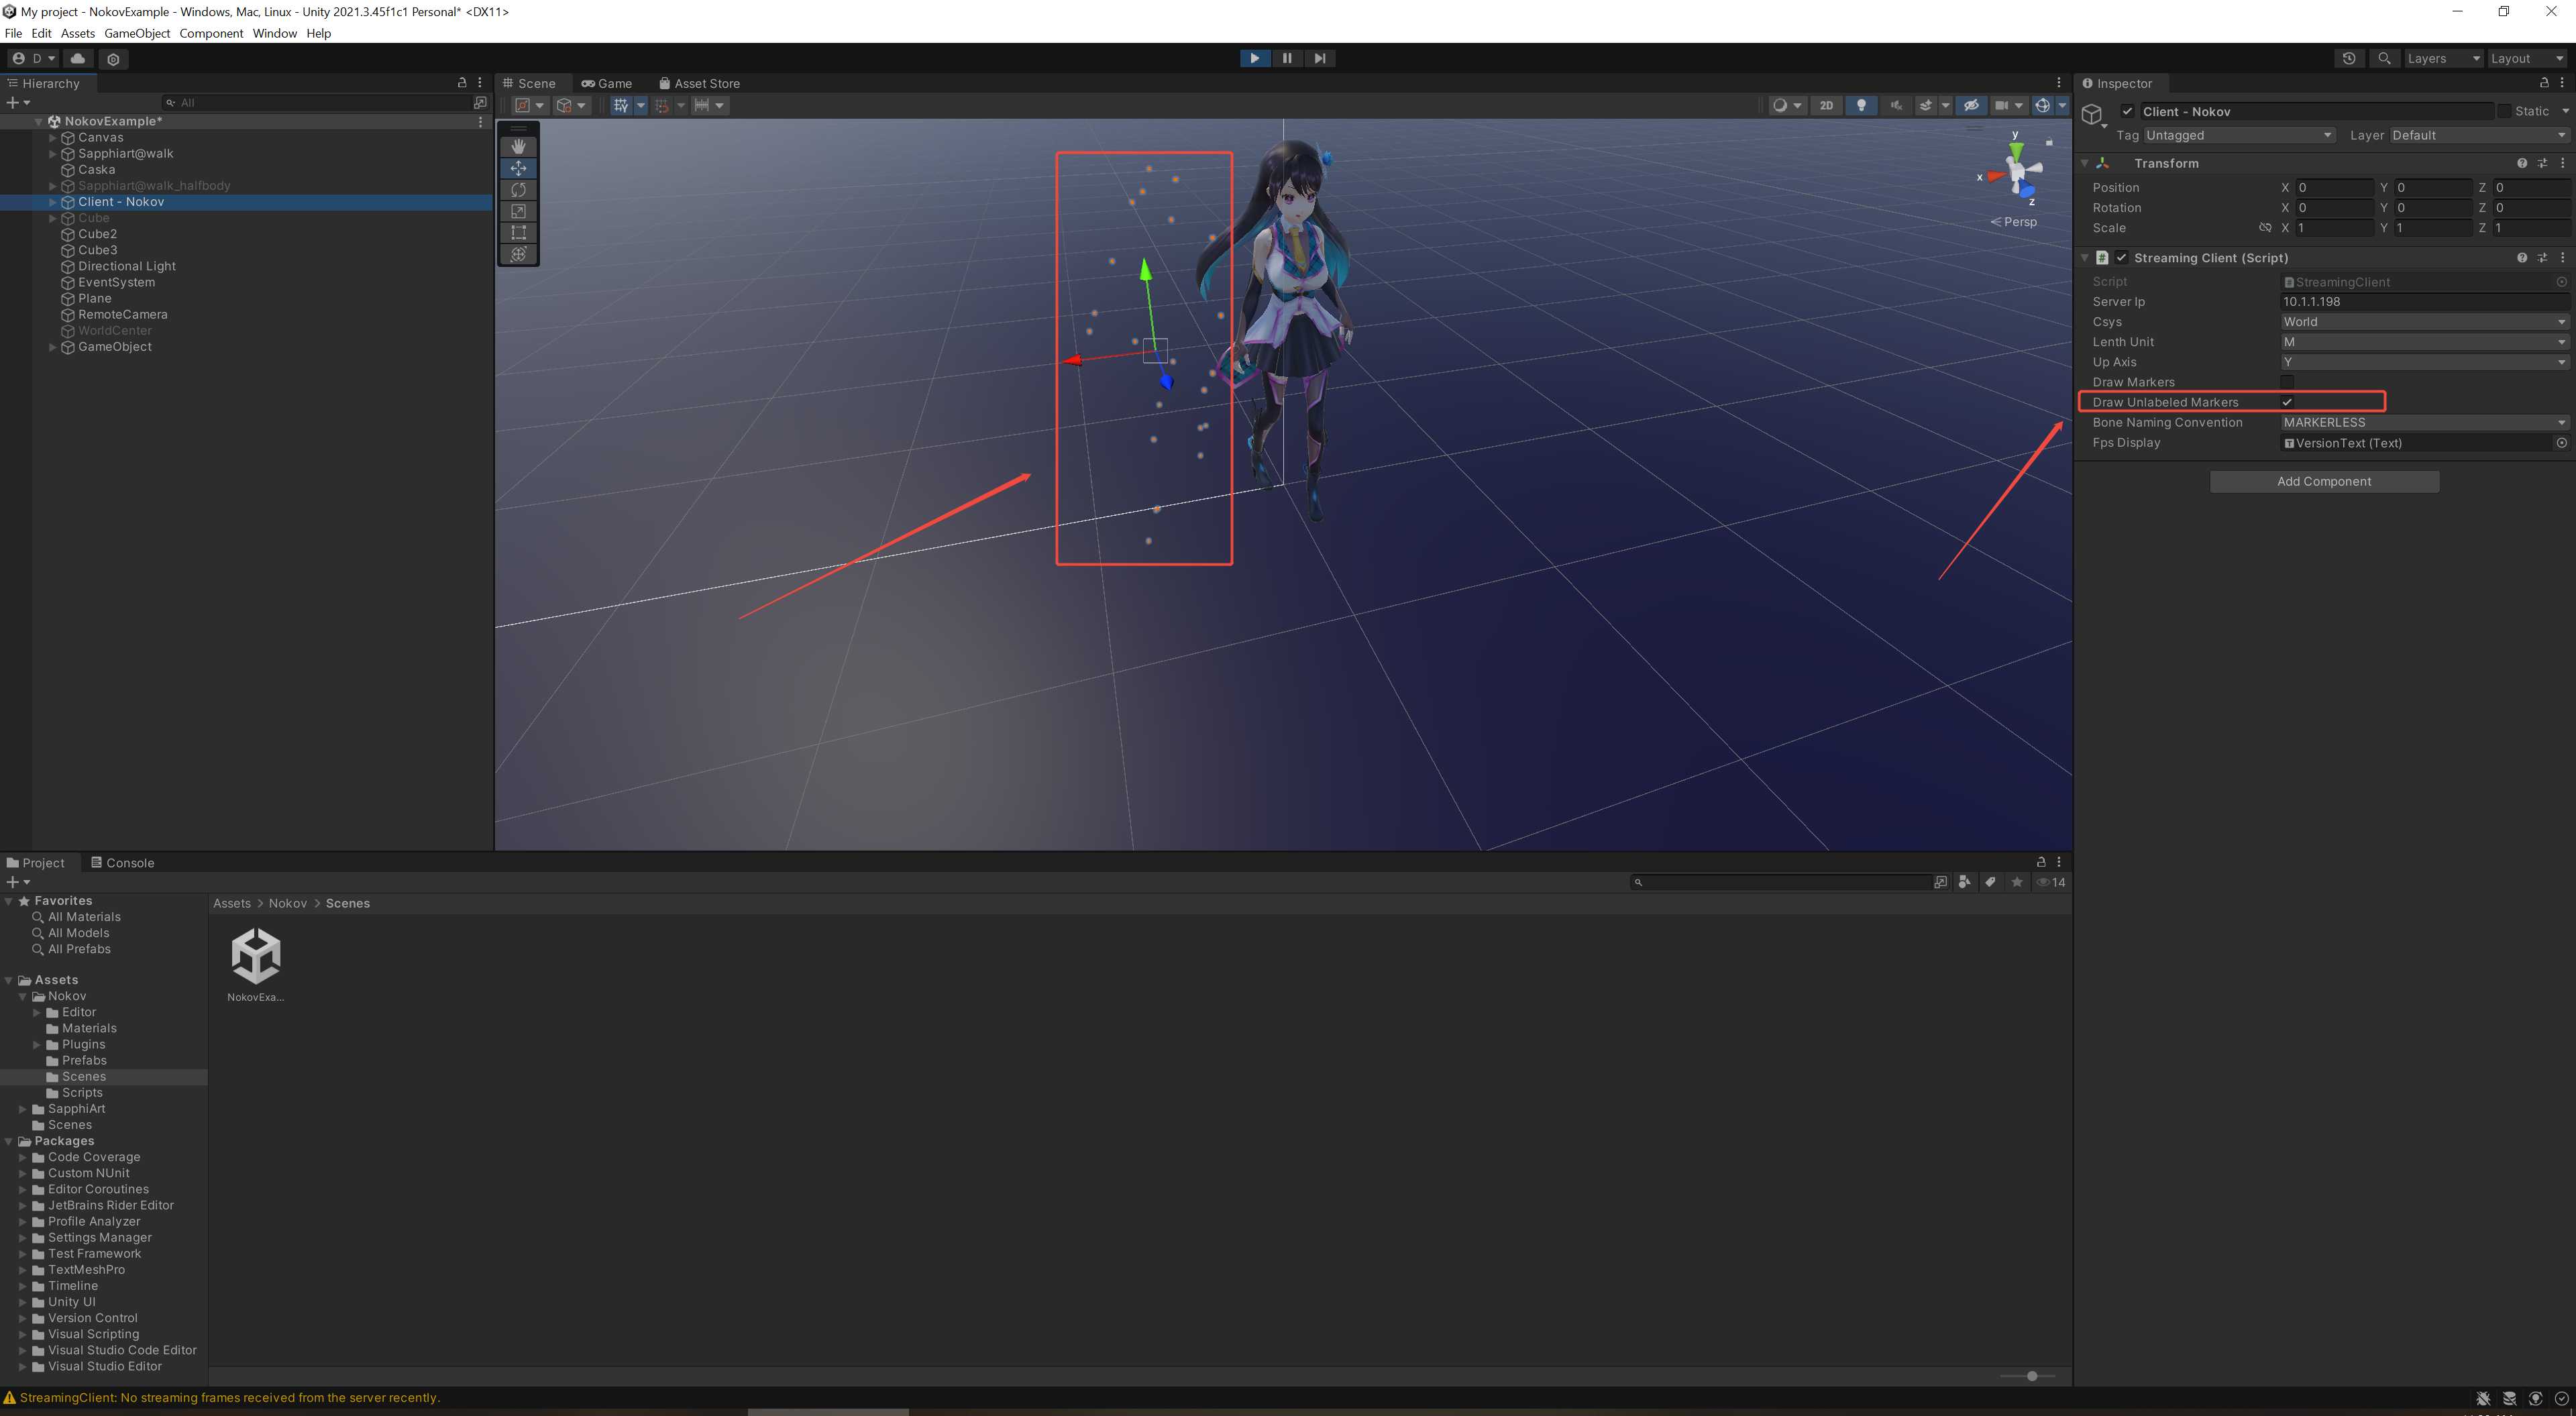Toggle the Streaming Client script enabled checkbox
Image resolution: width=2576 pixels, height=1416 pixels.
[2121, 258]
